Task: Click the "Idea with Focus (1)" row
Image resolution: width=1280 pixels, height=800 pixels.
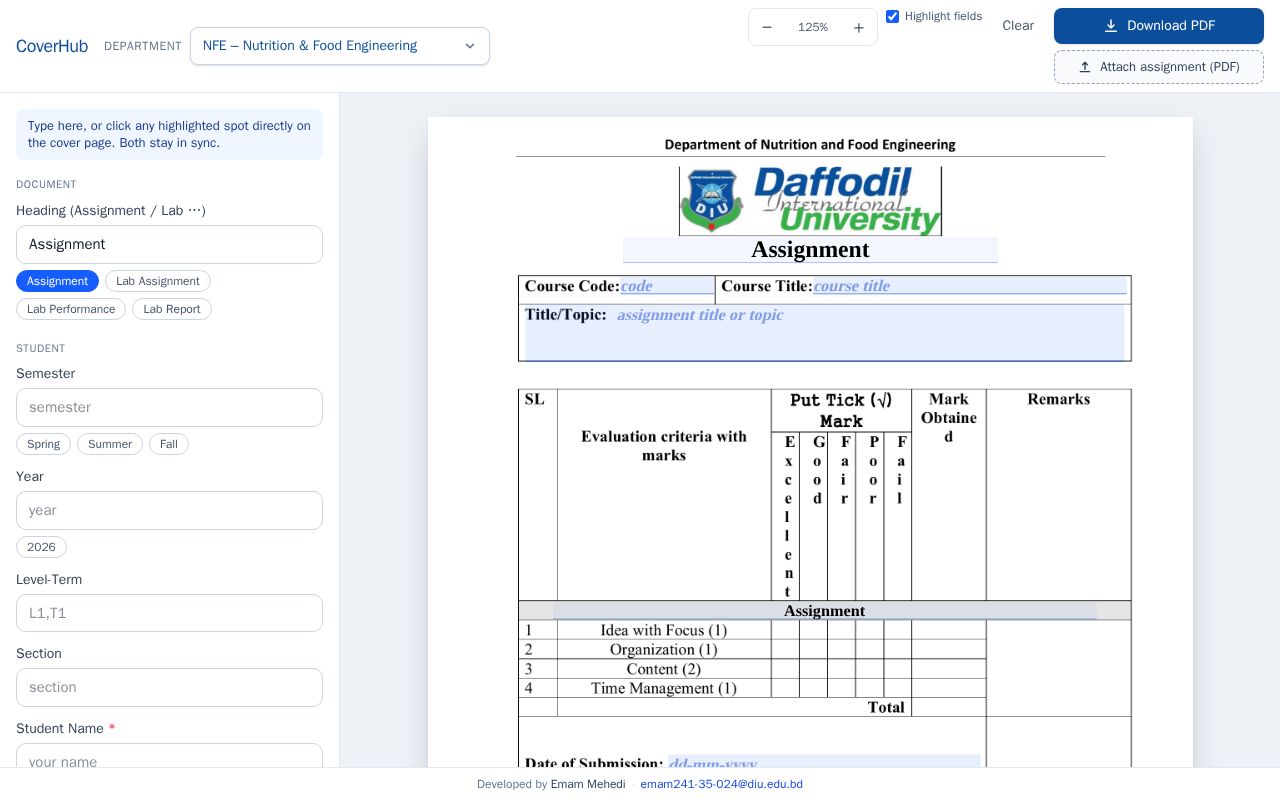Action: (664, 630)
